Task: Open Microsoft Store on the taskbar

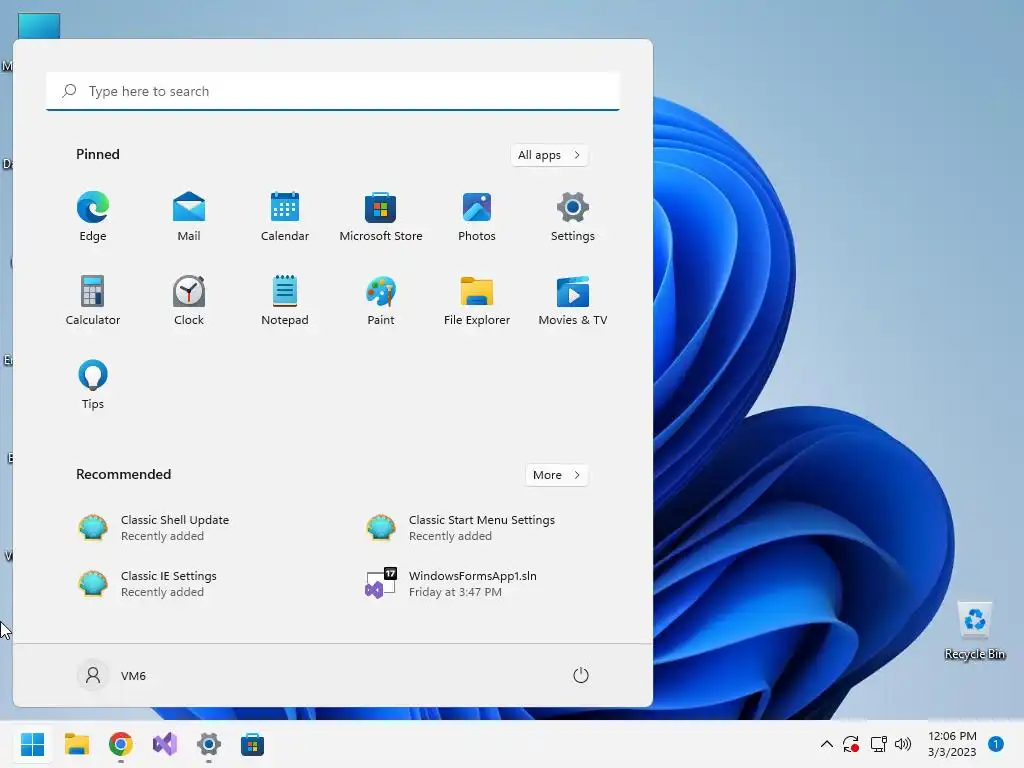Action: (252, 744)
